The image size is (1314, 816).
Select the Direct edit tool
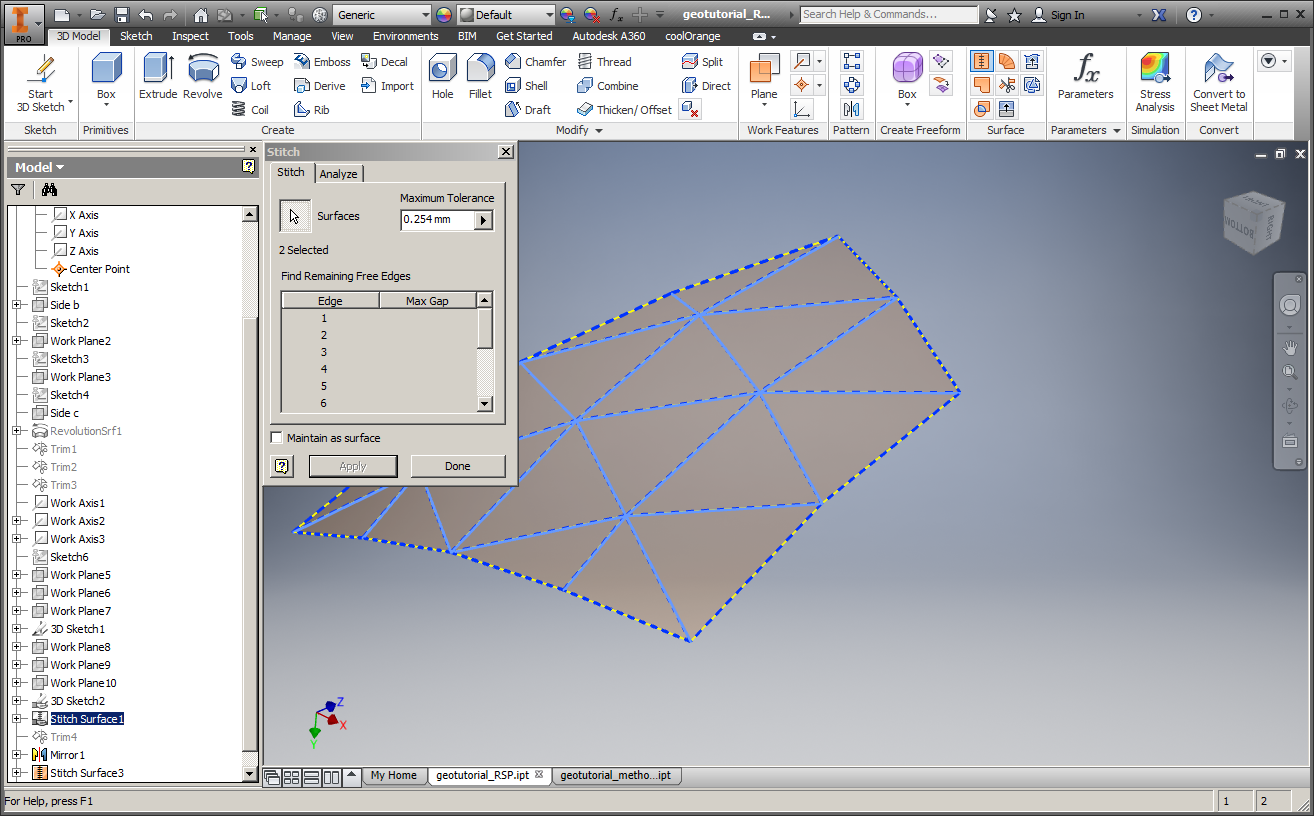[706, 86]
